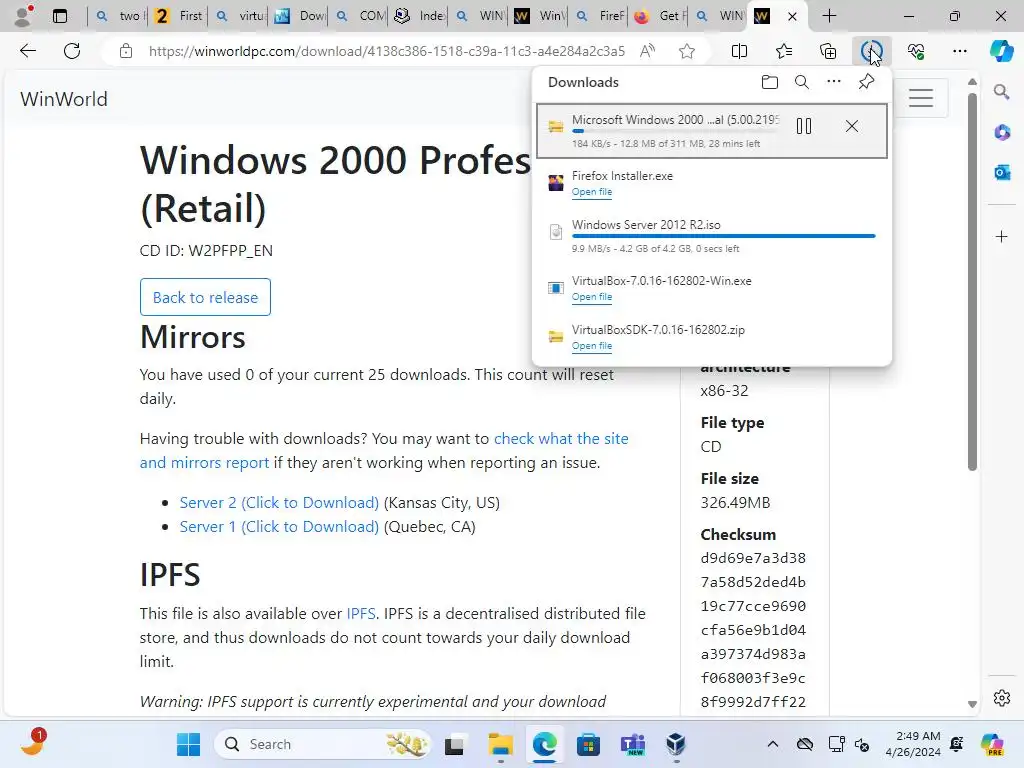Toggle the Downloads toolbar button

[872, 51]
